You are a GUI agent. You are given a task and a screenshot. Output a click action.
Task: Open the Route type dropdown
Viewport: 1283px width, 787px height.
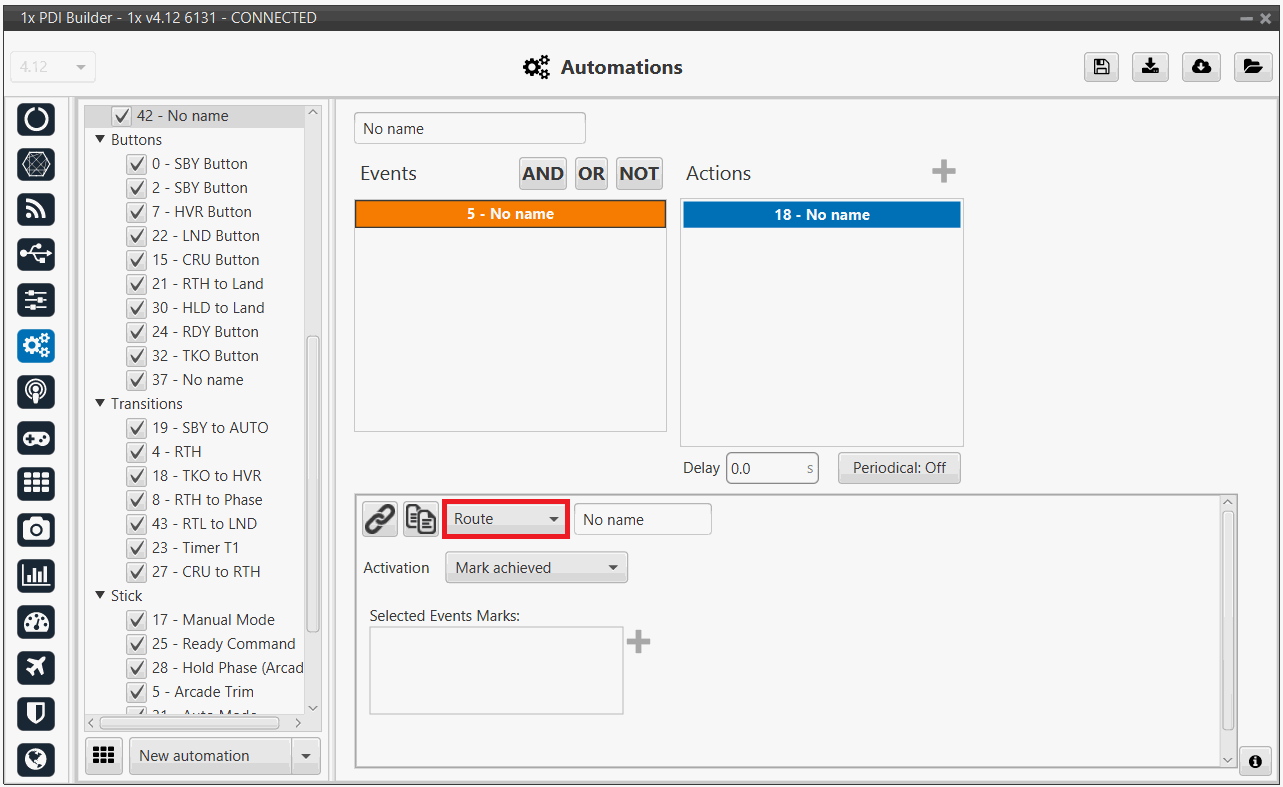(506, 519)
